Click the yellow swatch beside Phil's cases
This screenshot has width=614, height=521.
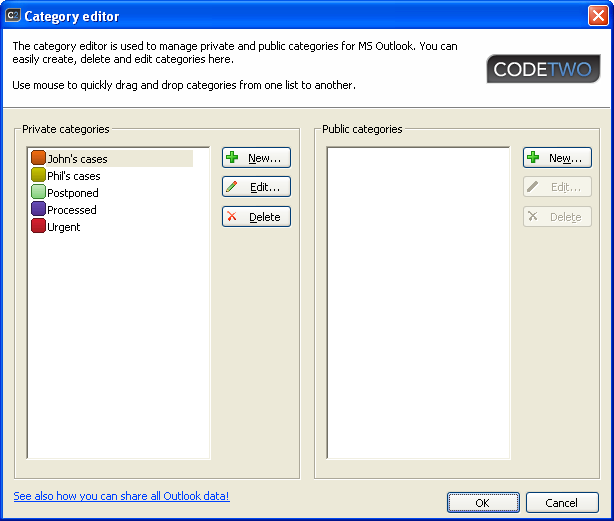click(38, 175)
